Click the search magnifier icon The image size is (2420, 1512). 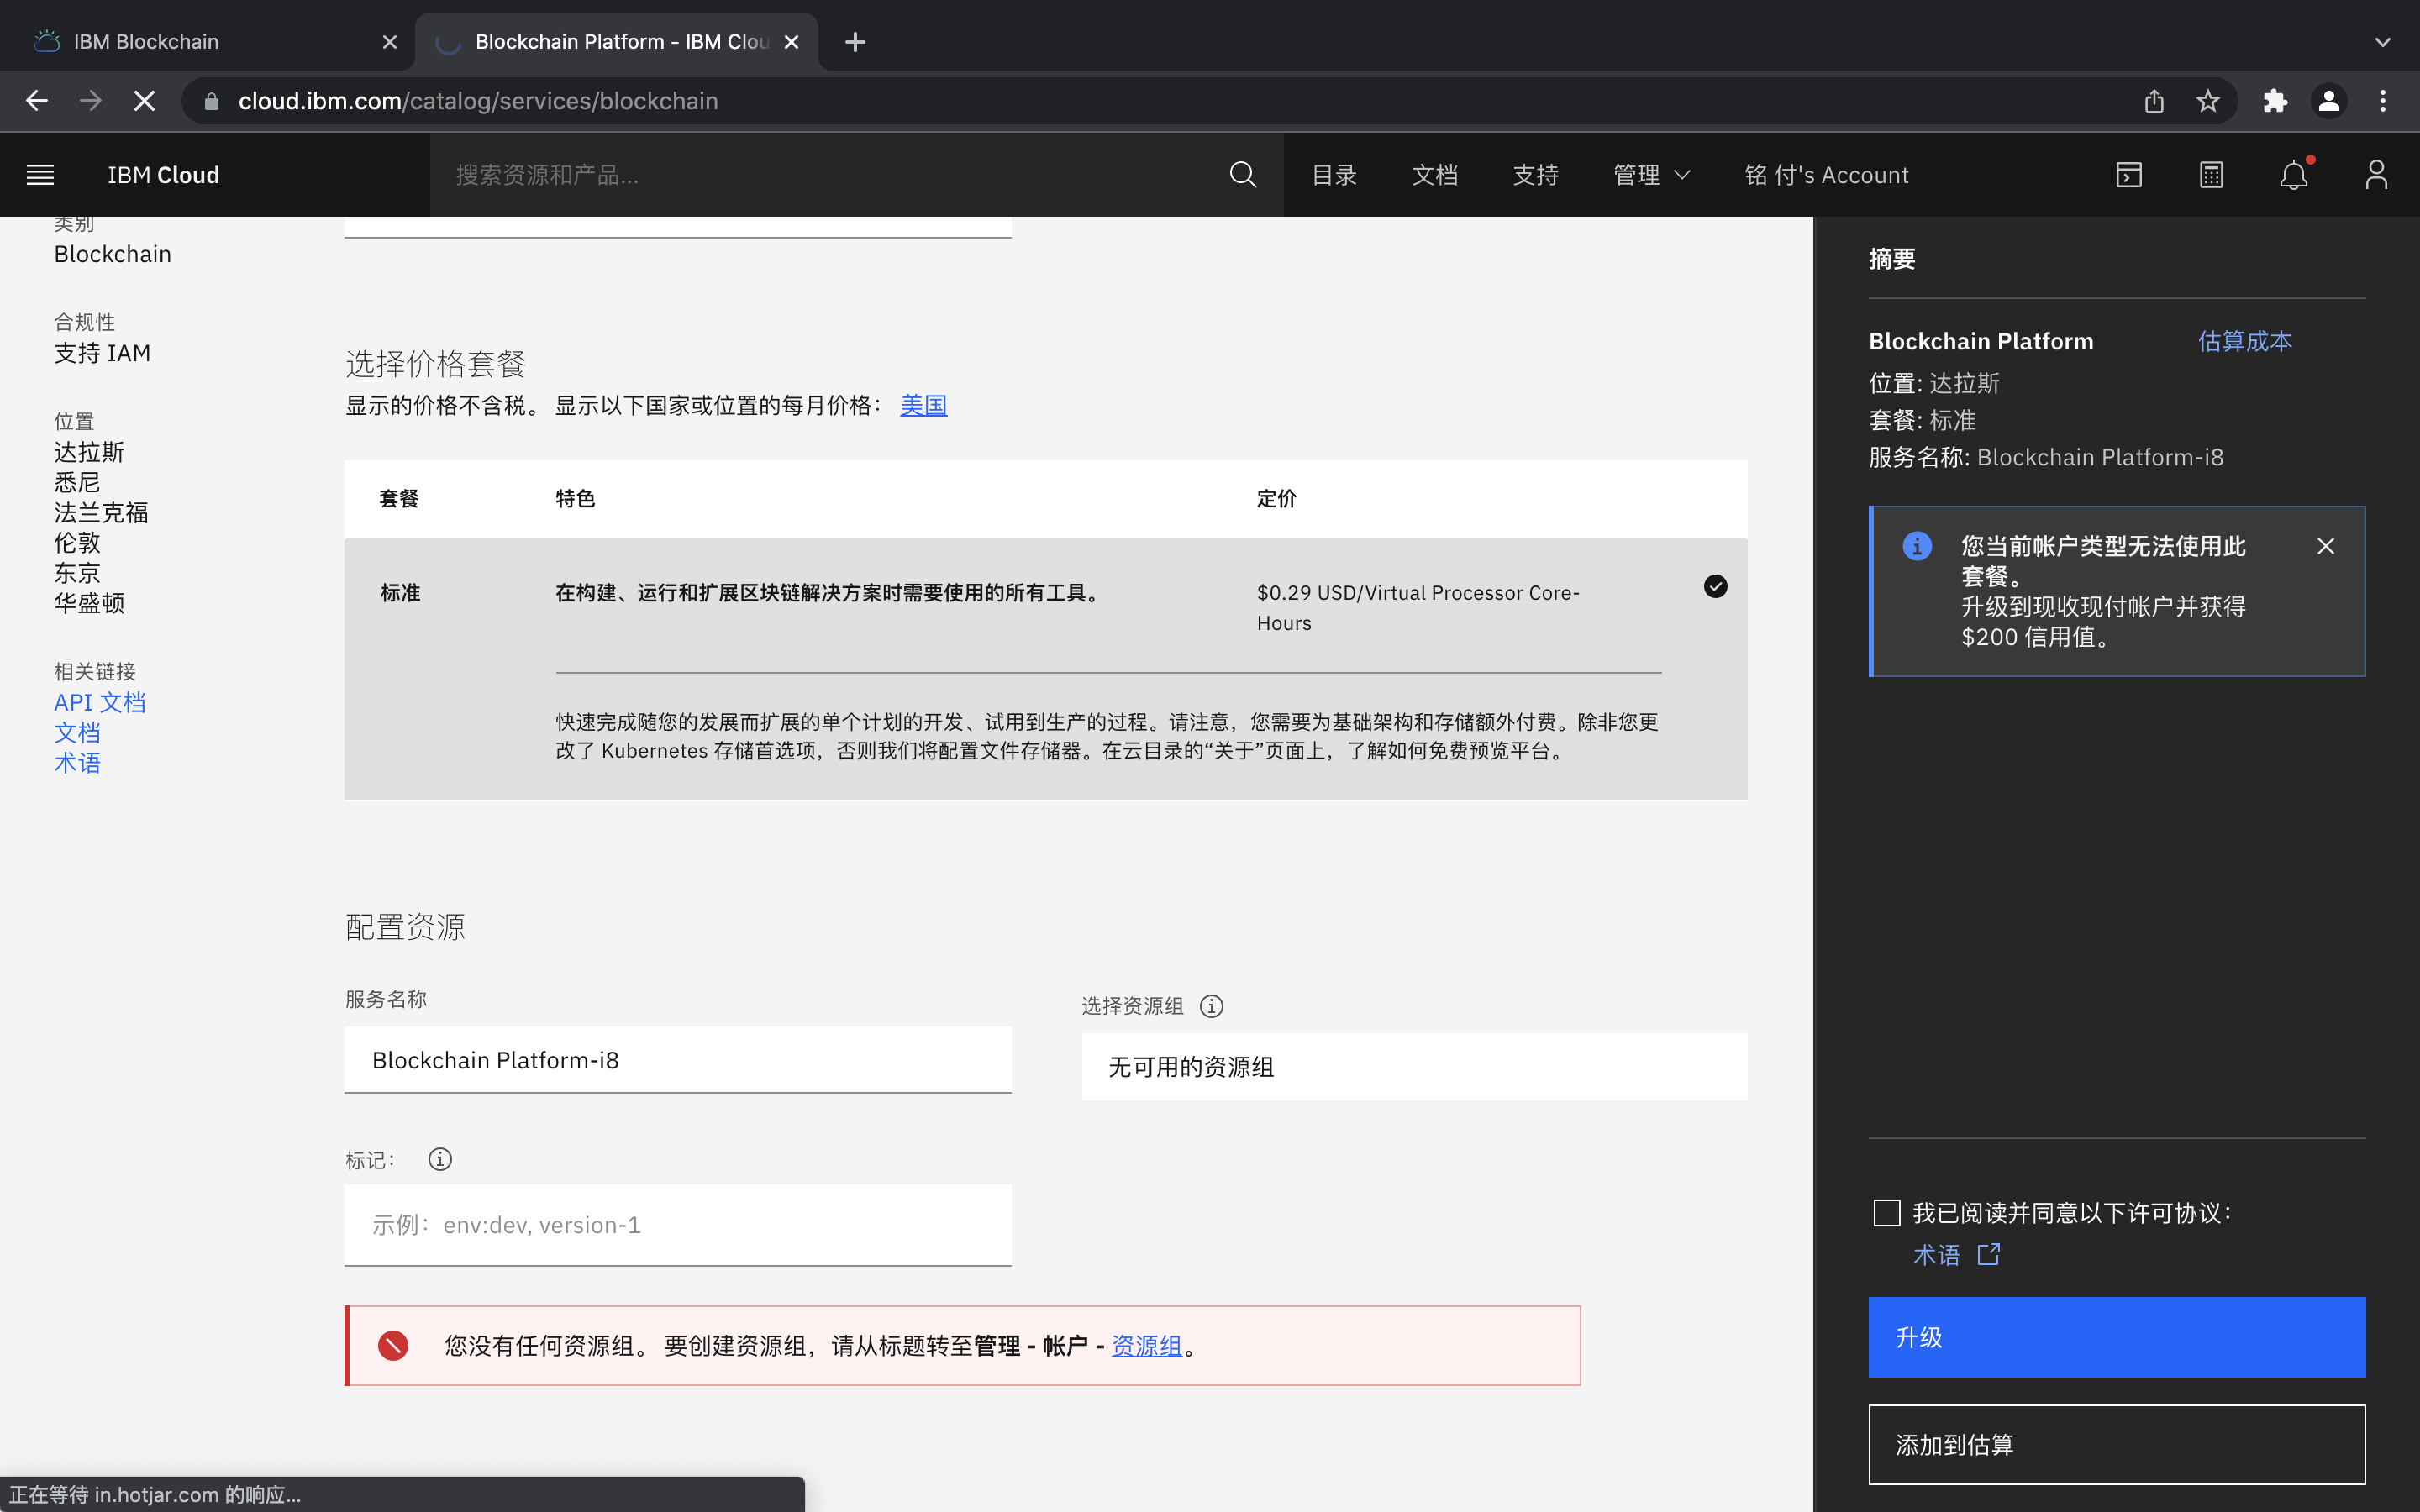[x=1242, y=175]
